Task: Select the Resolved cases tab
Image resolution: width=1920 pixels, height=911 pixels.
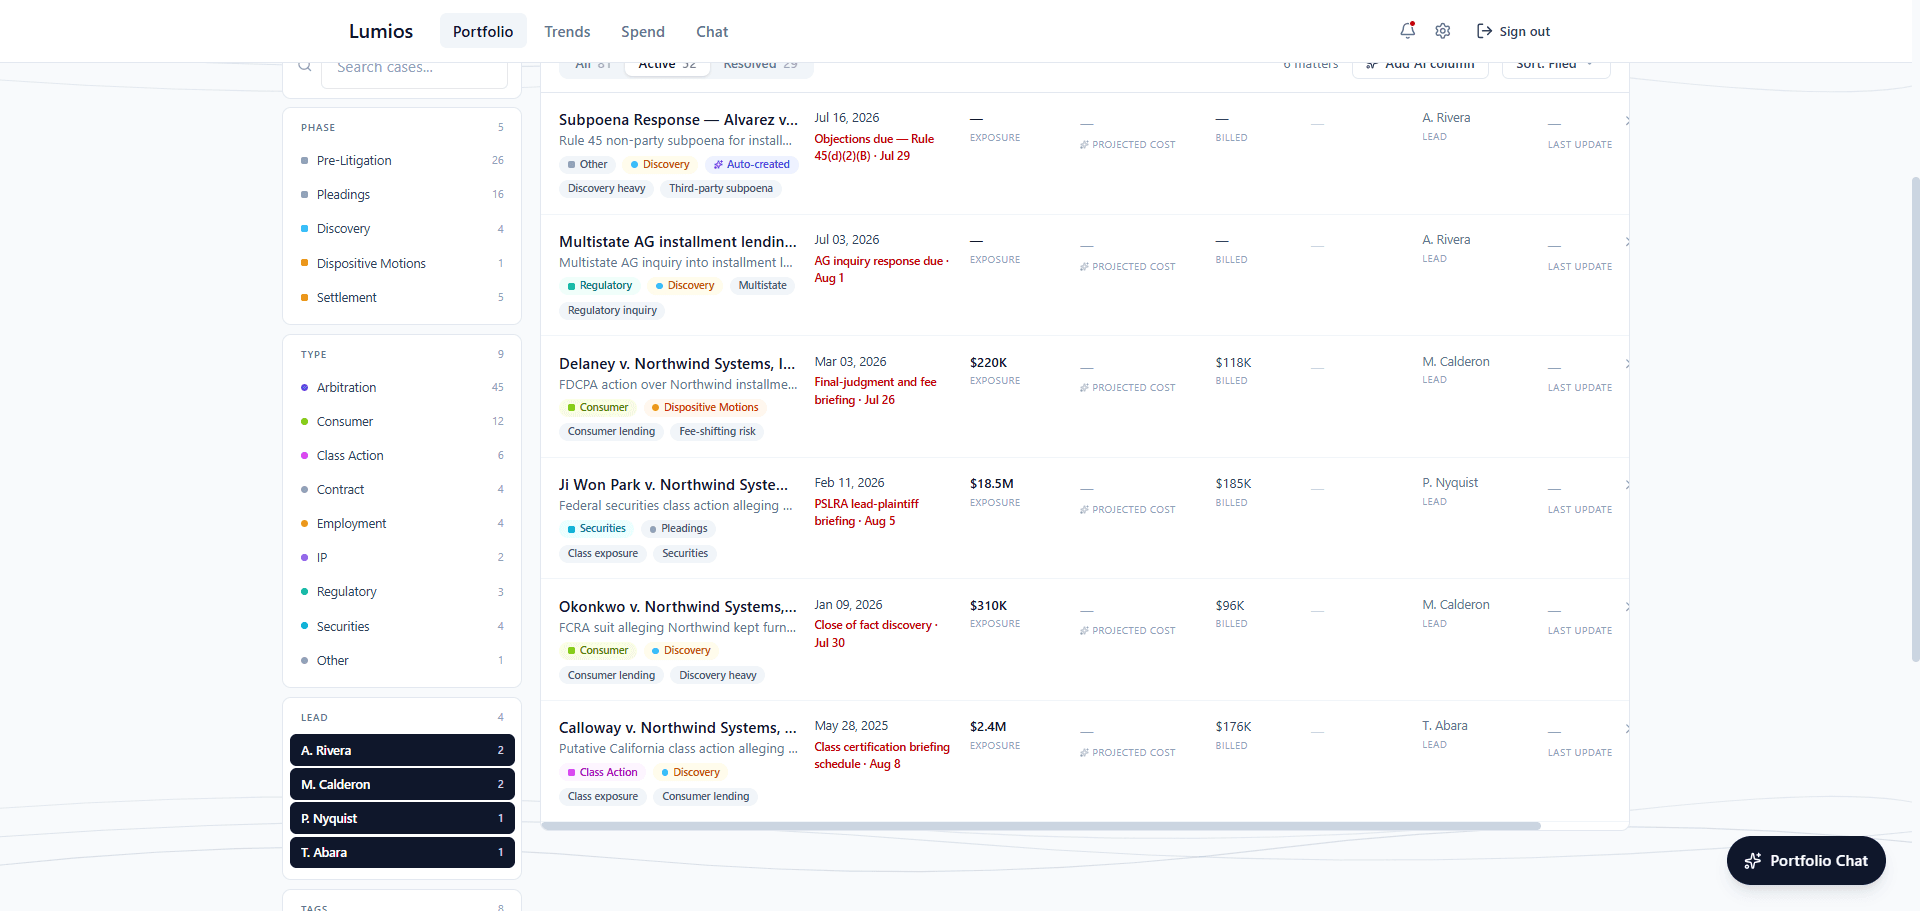Action: [760, 67]
